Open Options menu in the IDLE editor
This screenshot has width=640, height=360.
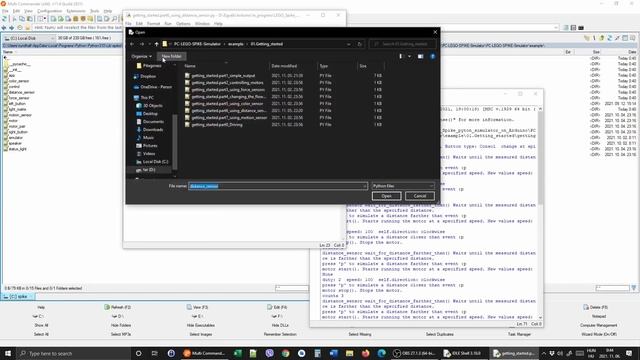point(183,24)
